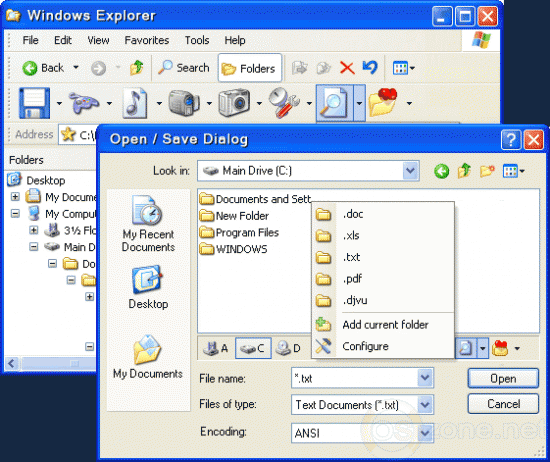Click the floppy disk drives icon in Explorer toolbar
The height and width of the screenshot is (462, 550).
(x=34, y=103)
